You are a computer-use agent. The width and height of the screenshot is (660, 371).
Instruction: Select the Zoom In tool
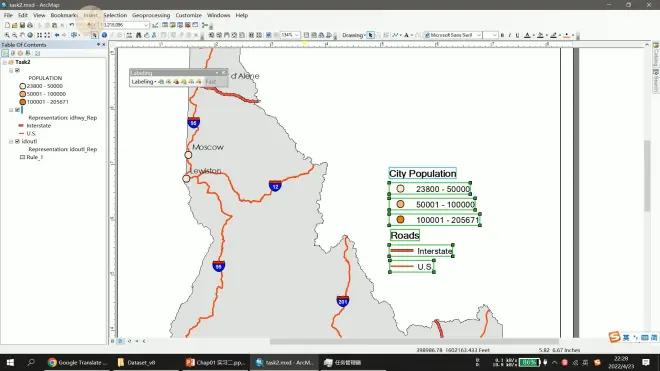(7, 35)
